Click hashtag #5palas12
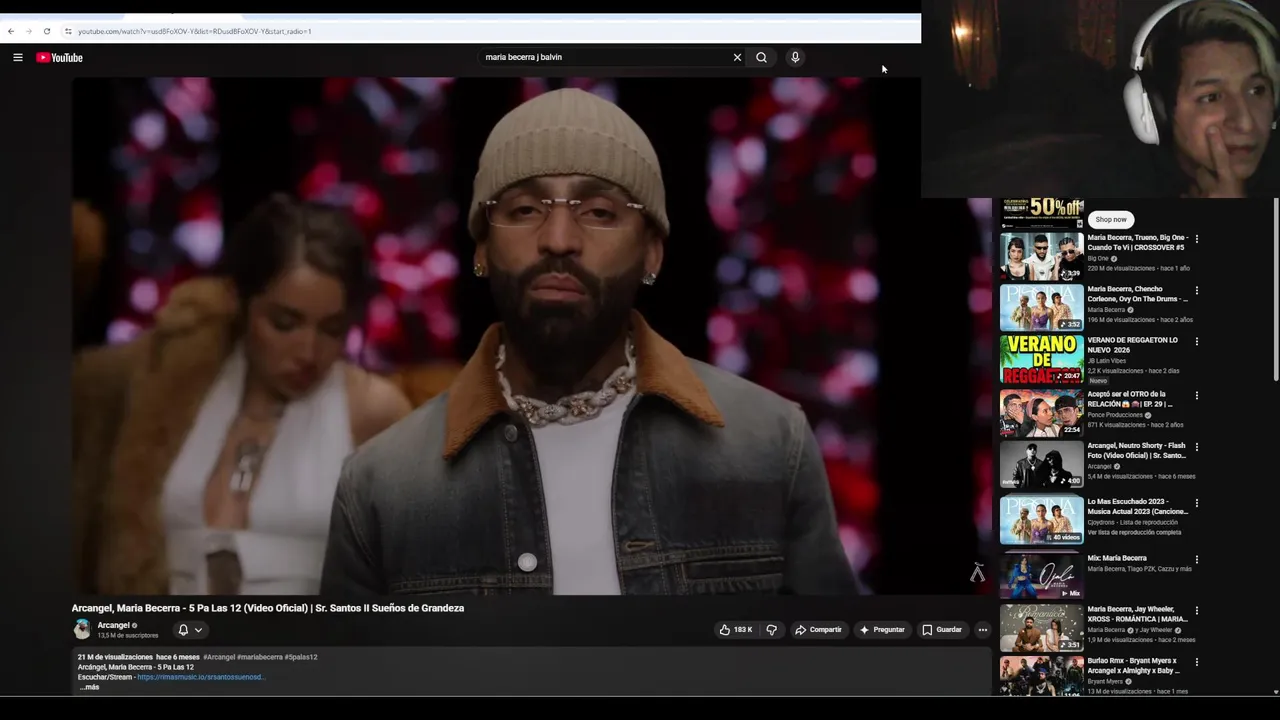This screenshot has width=1280, height=720. (301, 657)
